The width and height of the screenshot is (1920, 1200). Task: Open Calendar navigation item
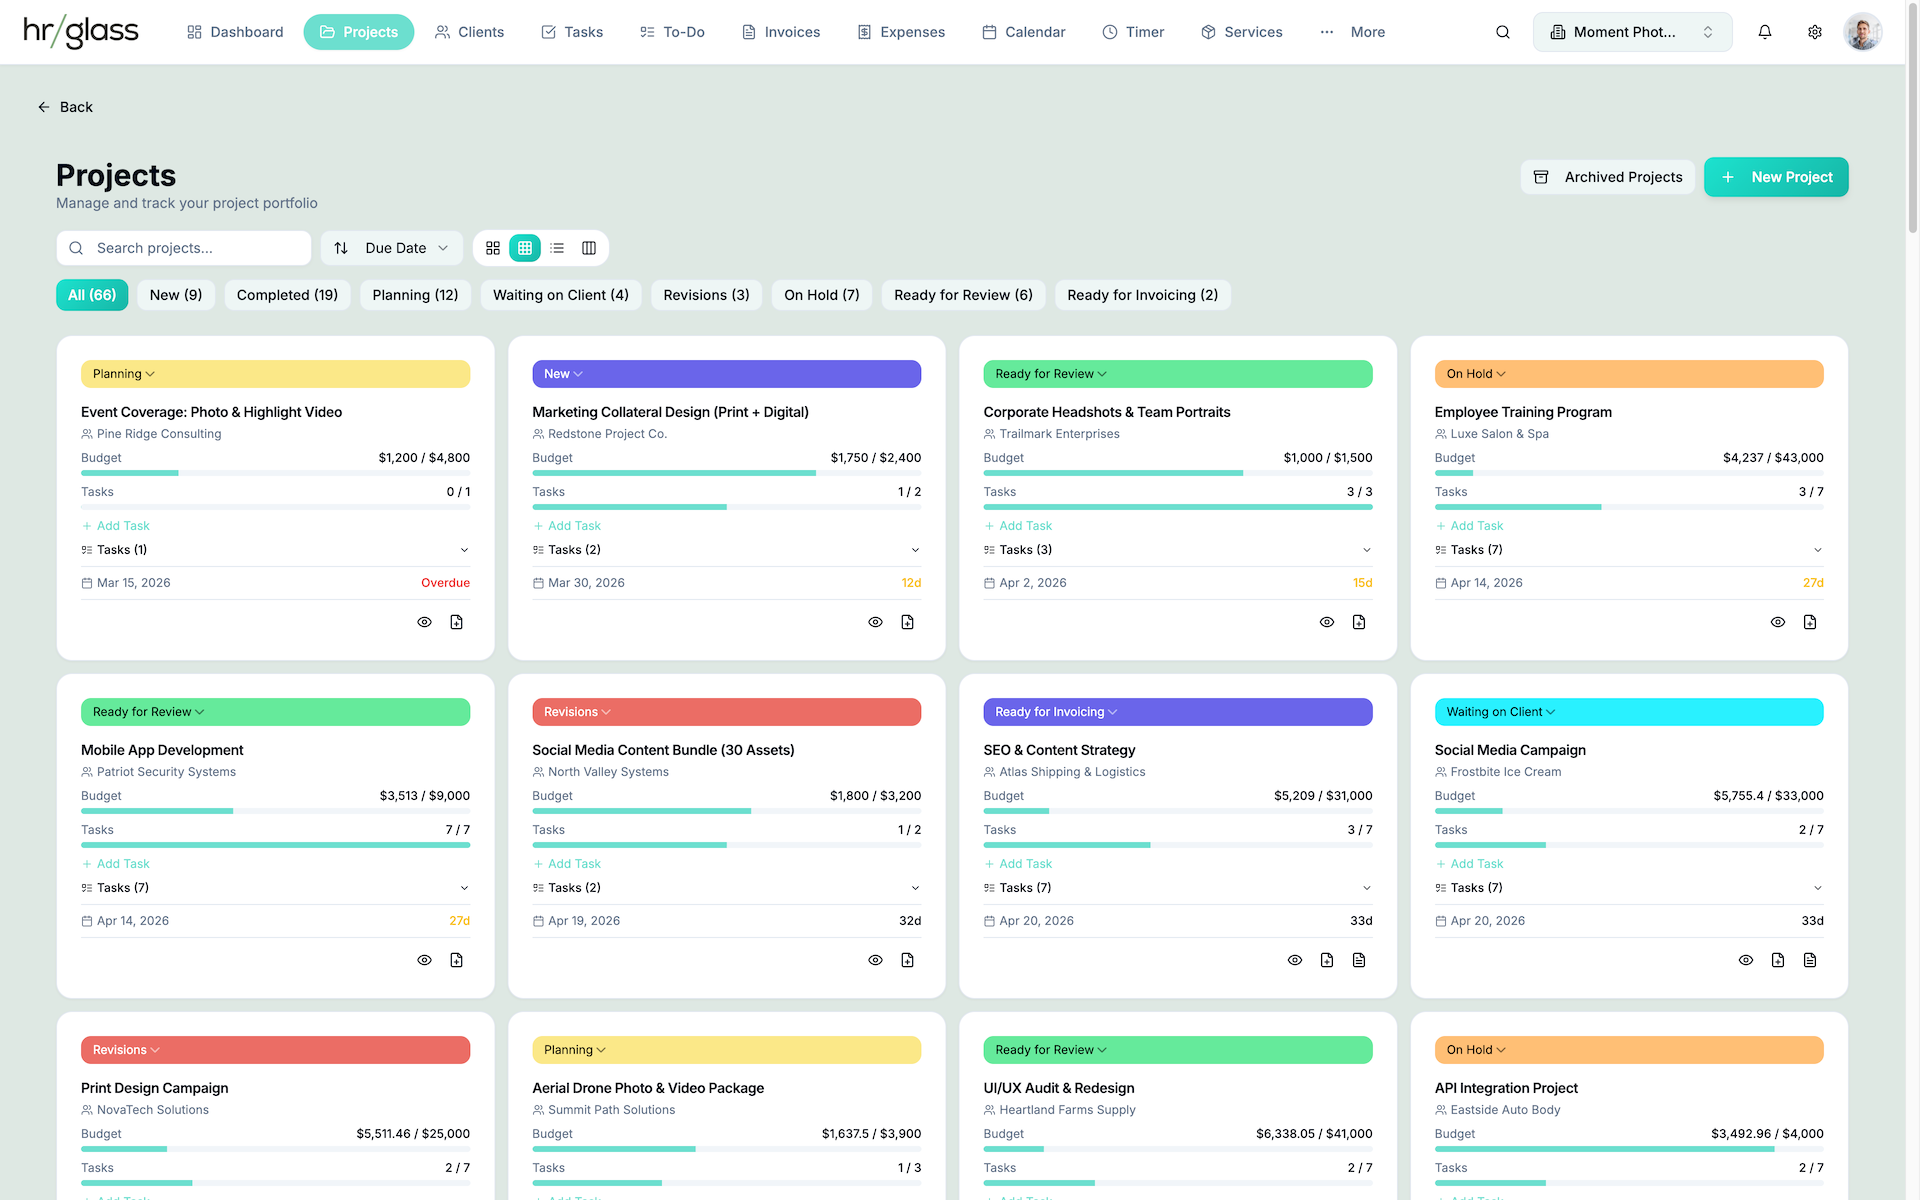(1024, 32)
